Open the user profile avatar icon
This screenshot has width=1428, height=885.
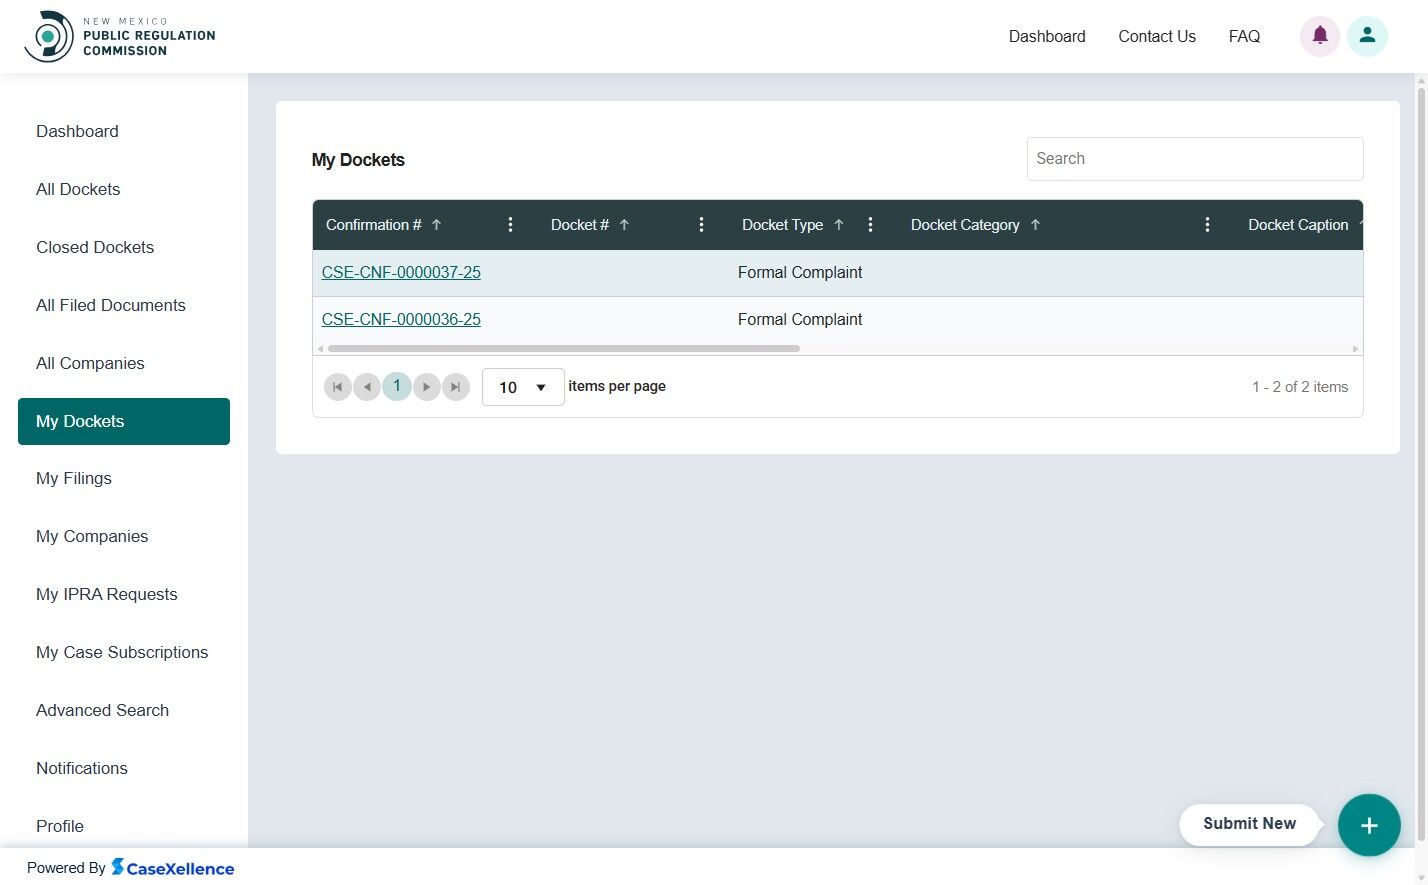click(1367, 36)
